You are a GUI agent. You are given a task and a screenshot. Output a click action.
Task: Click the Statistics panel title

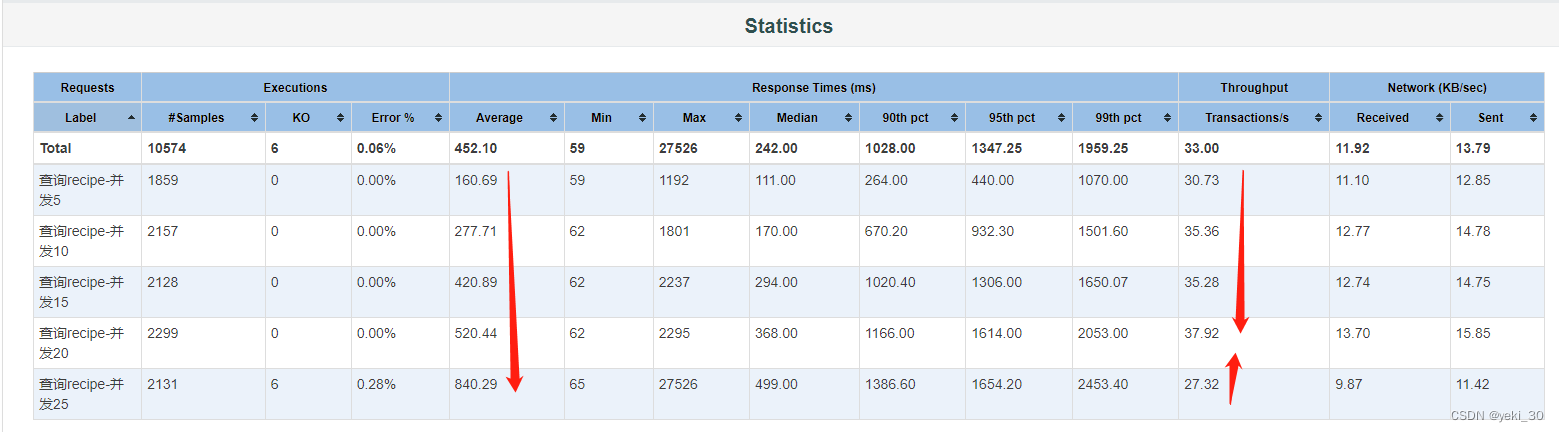[x=789, y=26]
